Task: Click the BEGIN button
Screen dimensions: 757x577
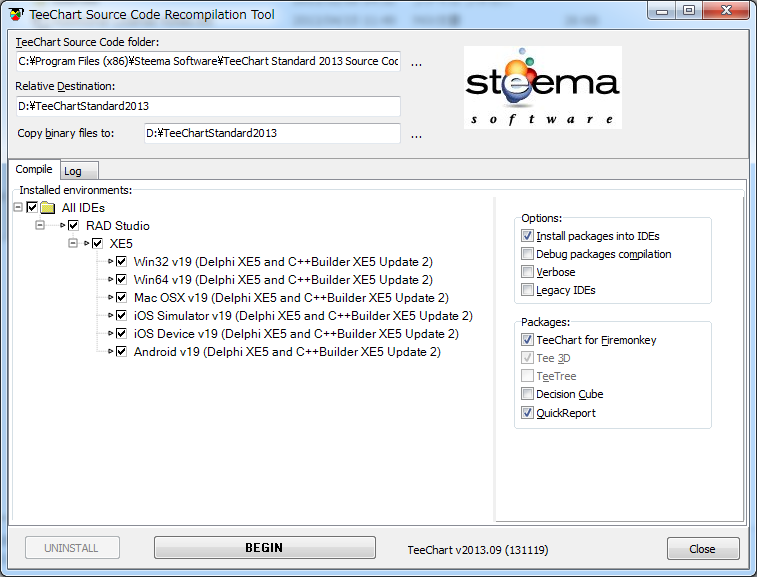Action: tap(265, 548)
